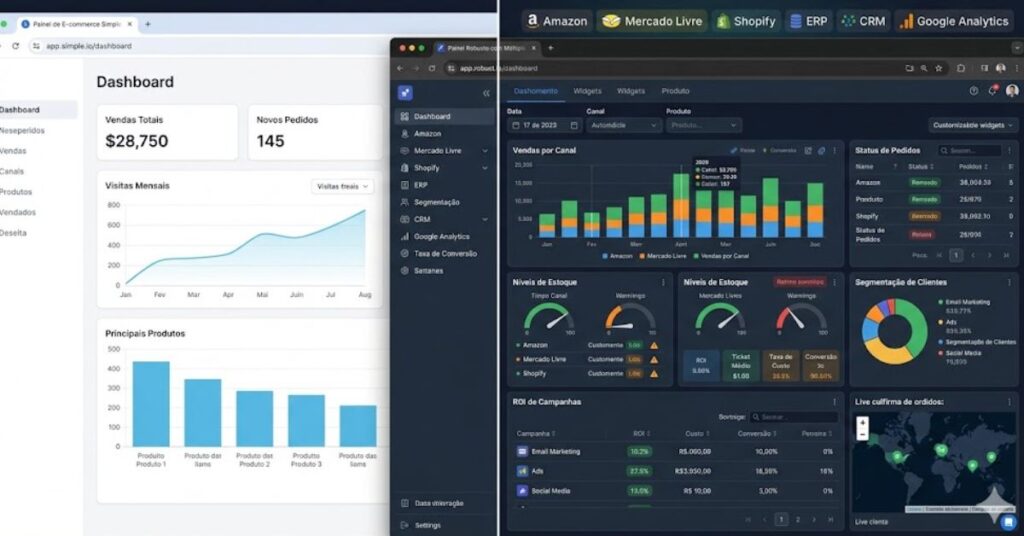Expand Mercado Livre in the dark sidebar
Image resolution: width=1024 pixels, height=536 pixels.
click(485, 151)
